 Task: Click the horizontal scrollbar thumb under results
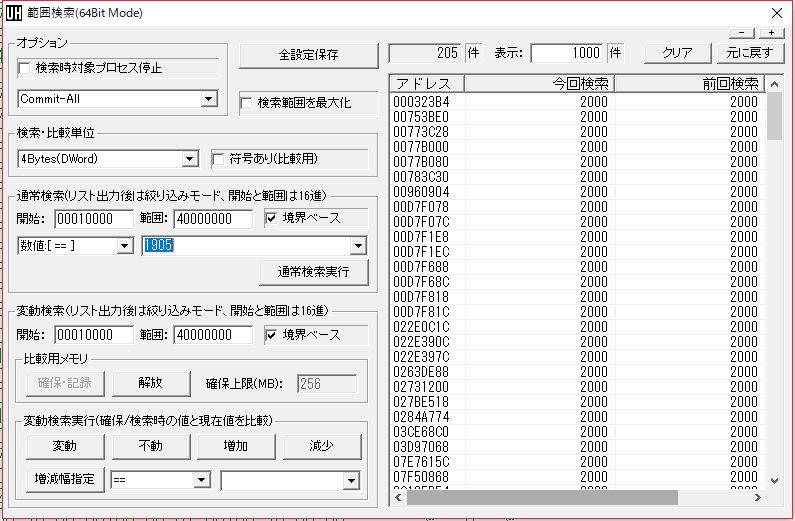[x=542, y=498]
